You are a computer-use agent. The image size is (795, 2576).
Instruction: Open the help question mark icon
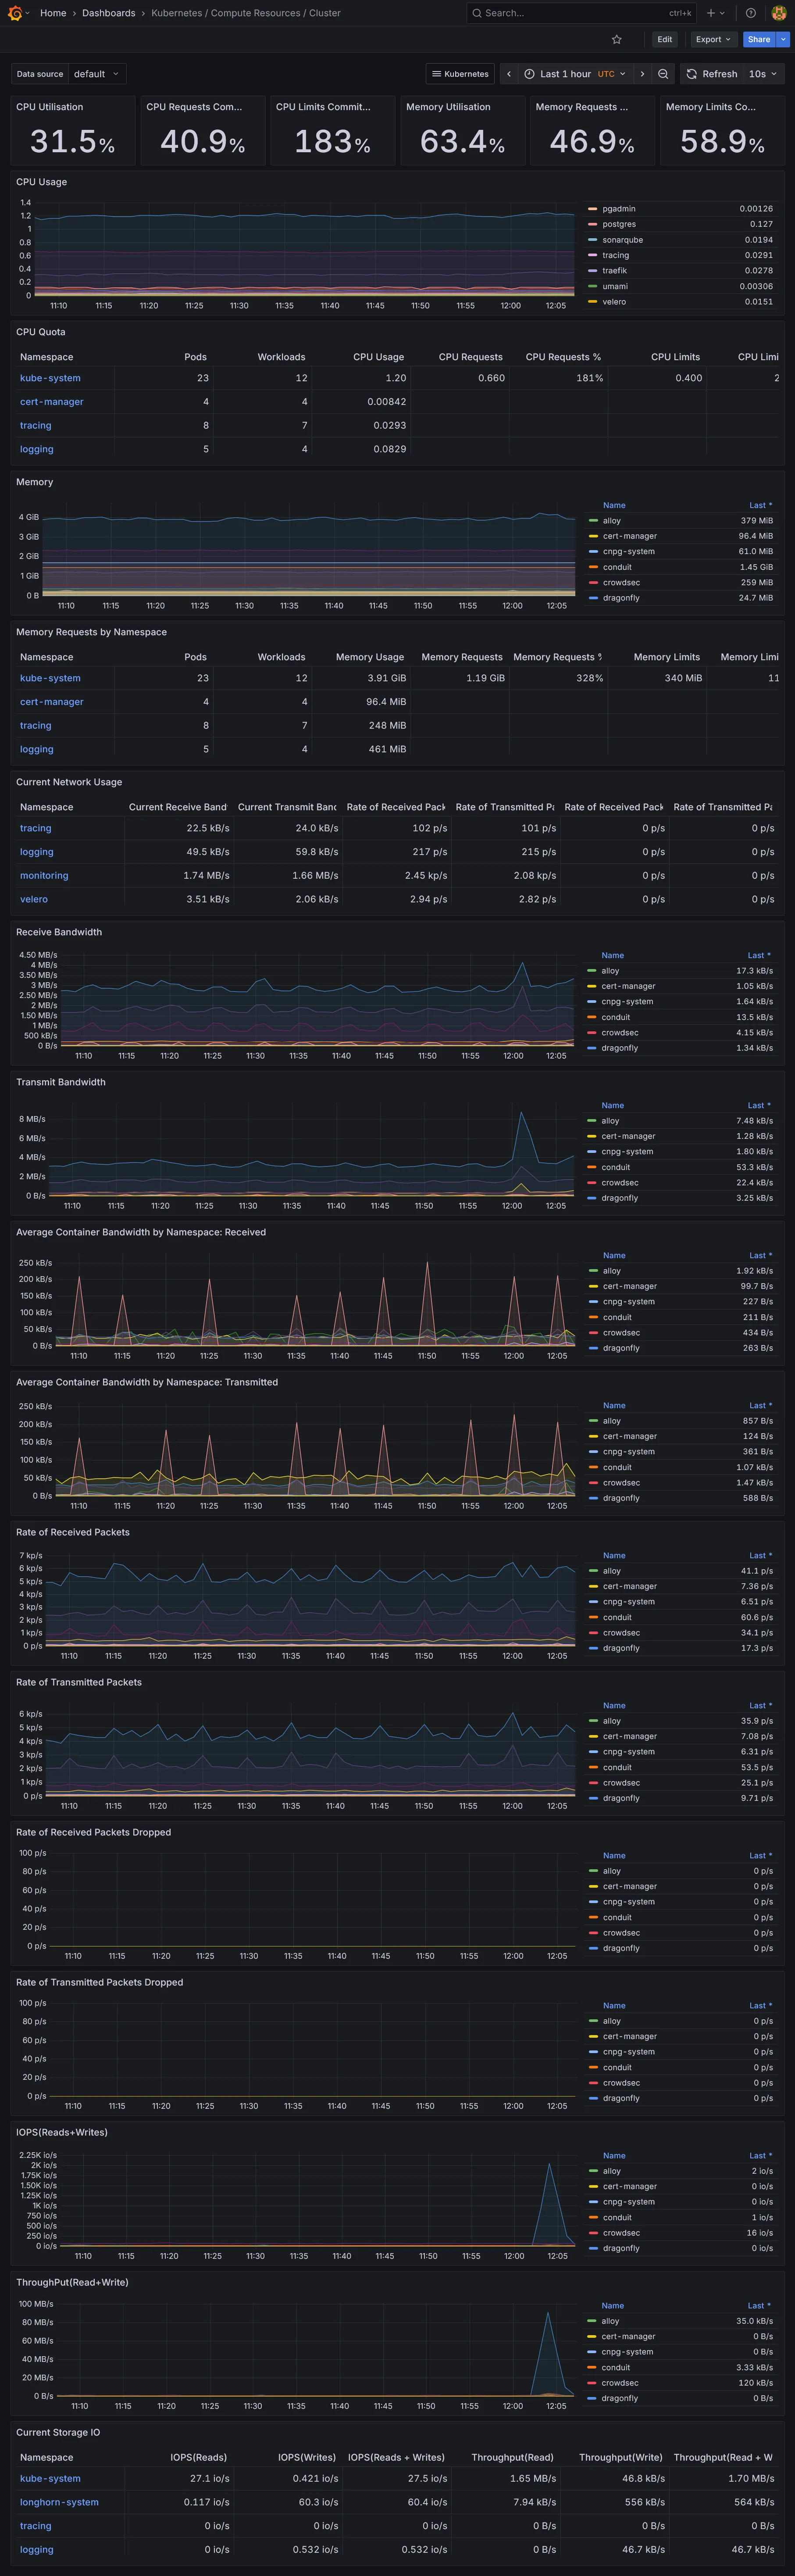[750, 13]
